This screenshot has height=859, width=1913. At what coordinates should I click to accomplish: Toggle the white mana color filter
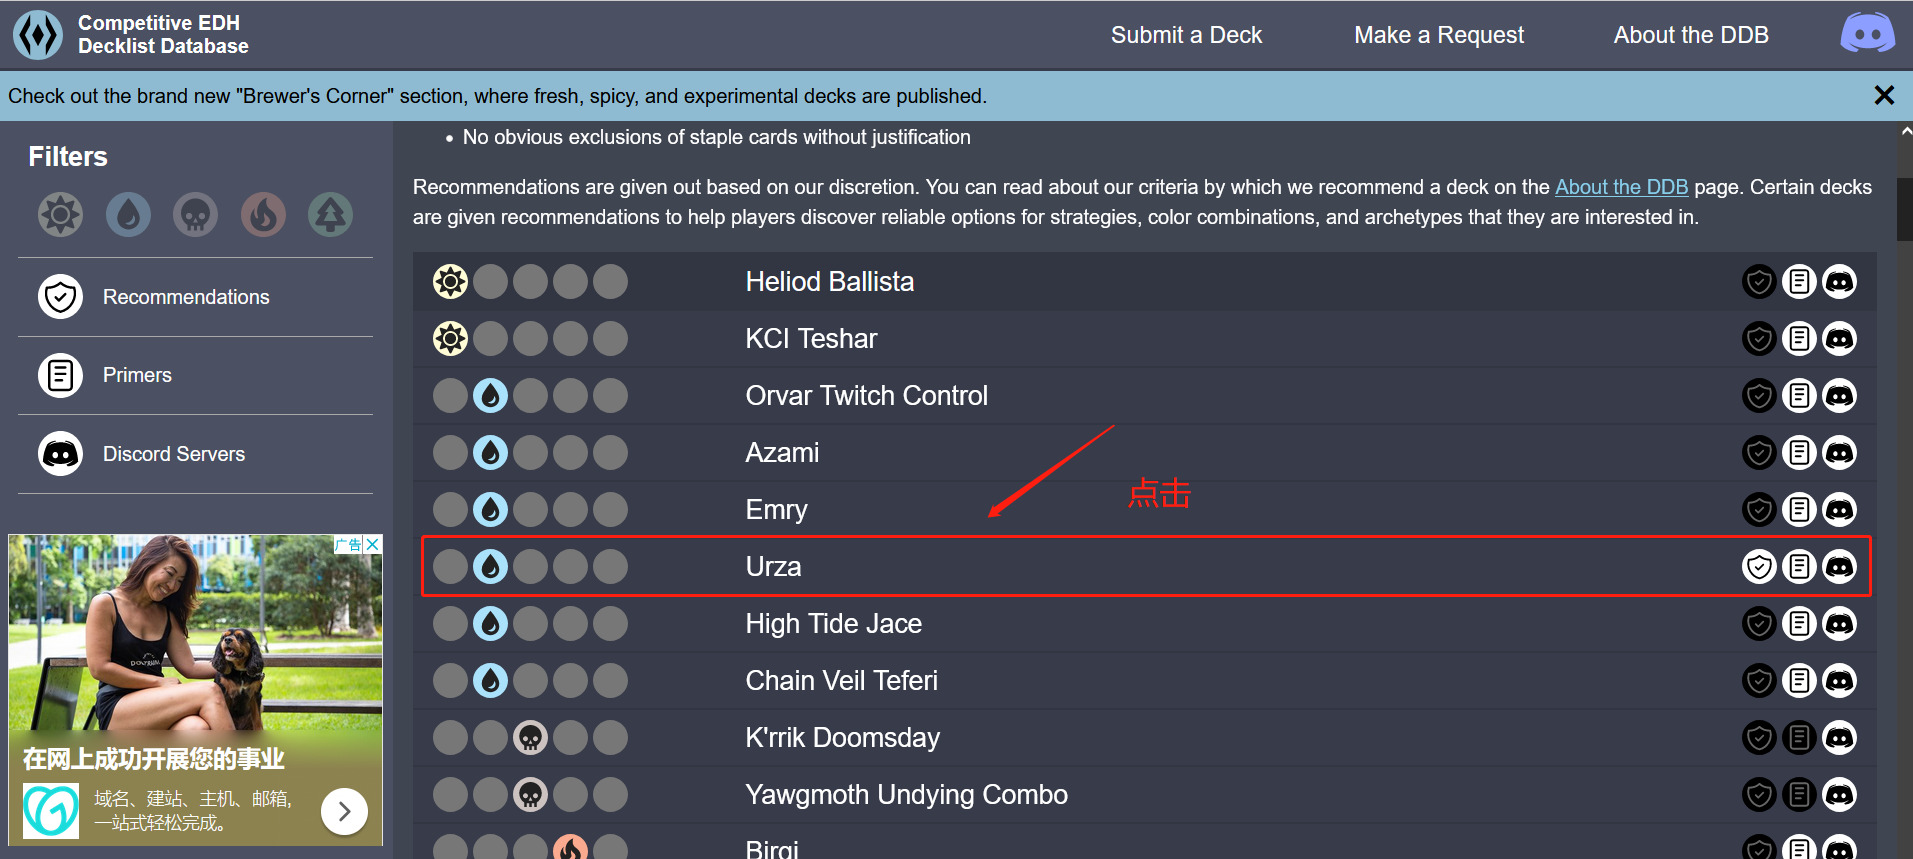click(60, 214)
